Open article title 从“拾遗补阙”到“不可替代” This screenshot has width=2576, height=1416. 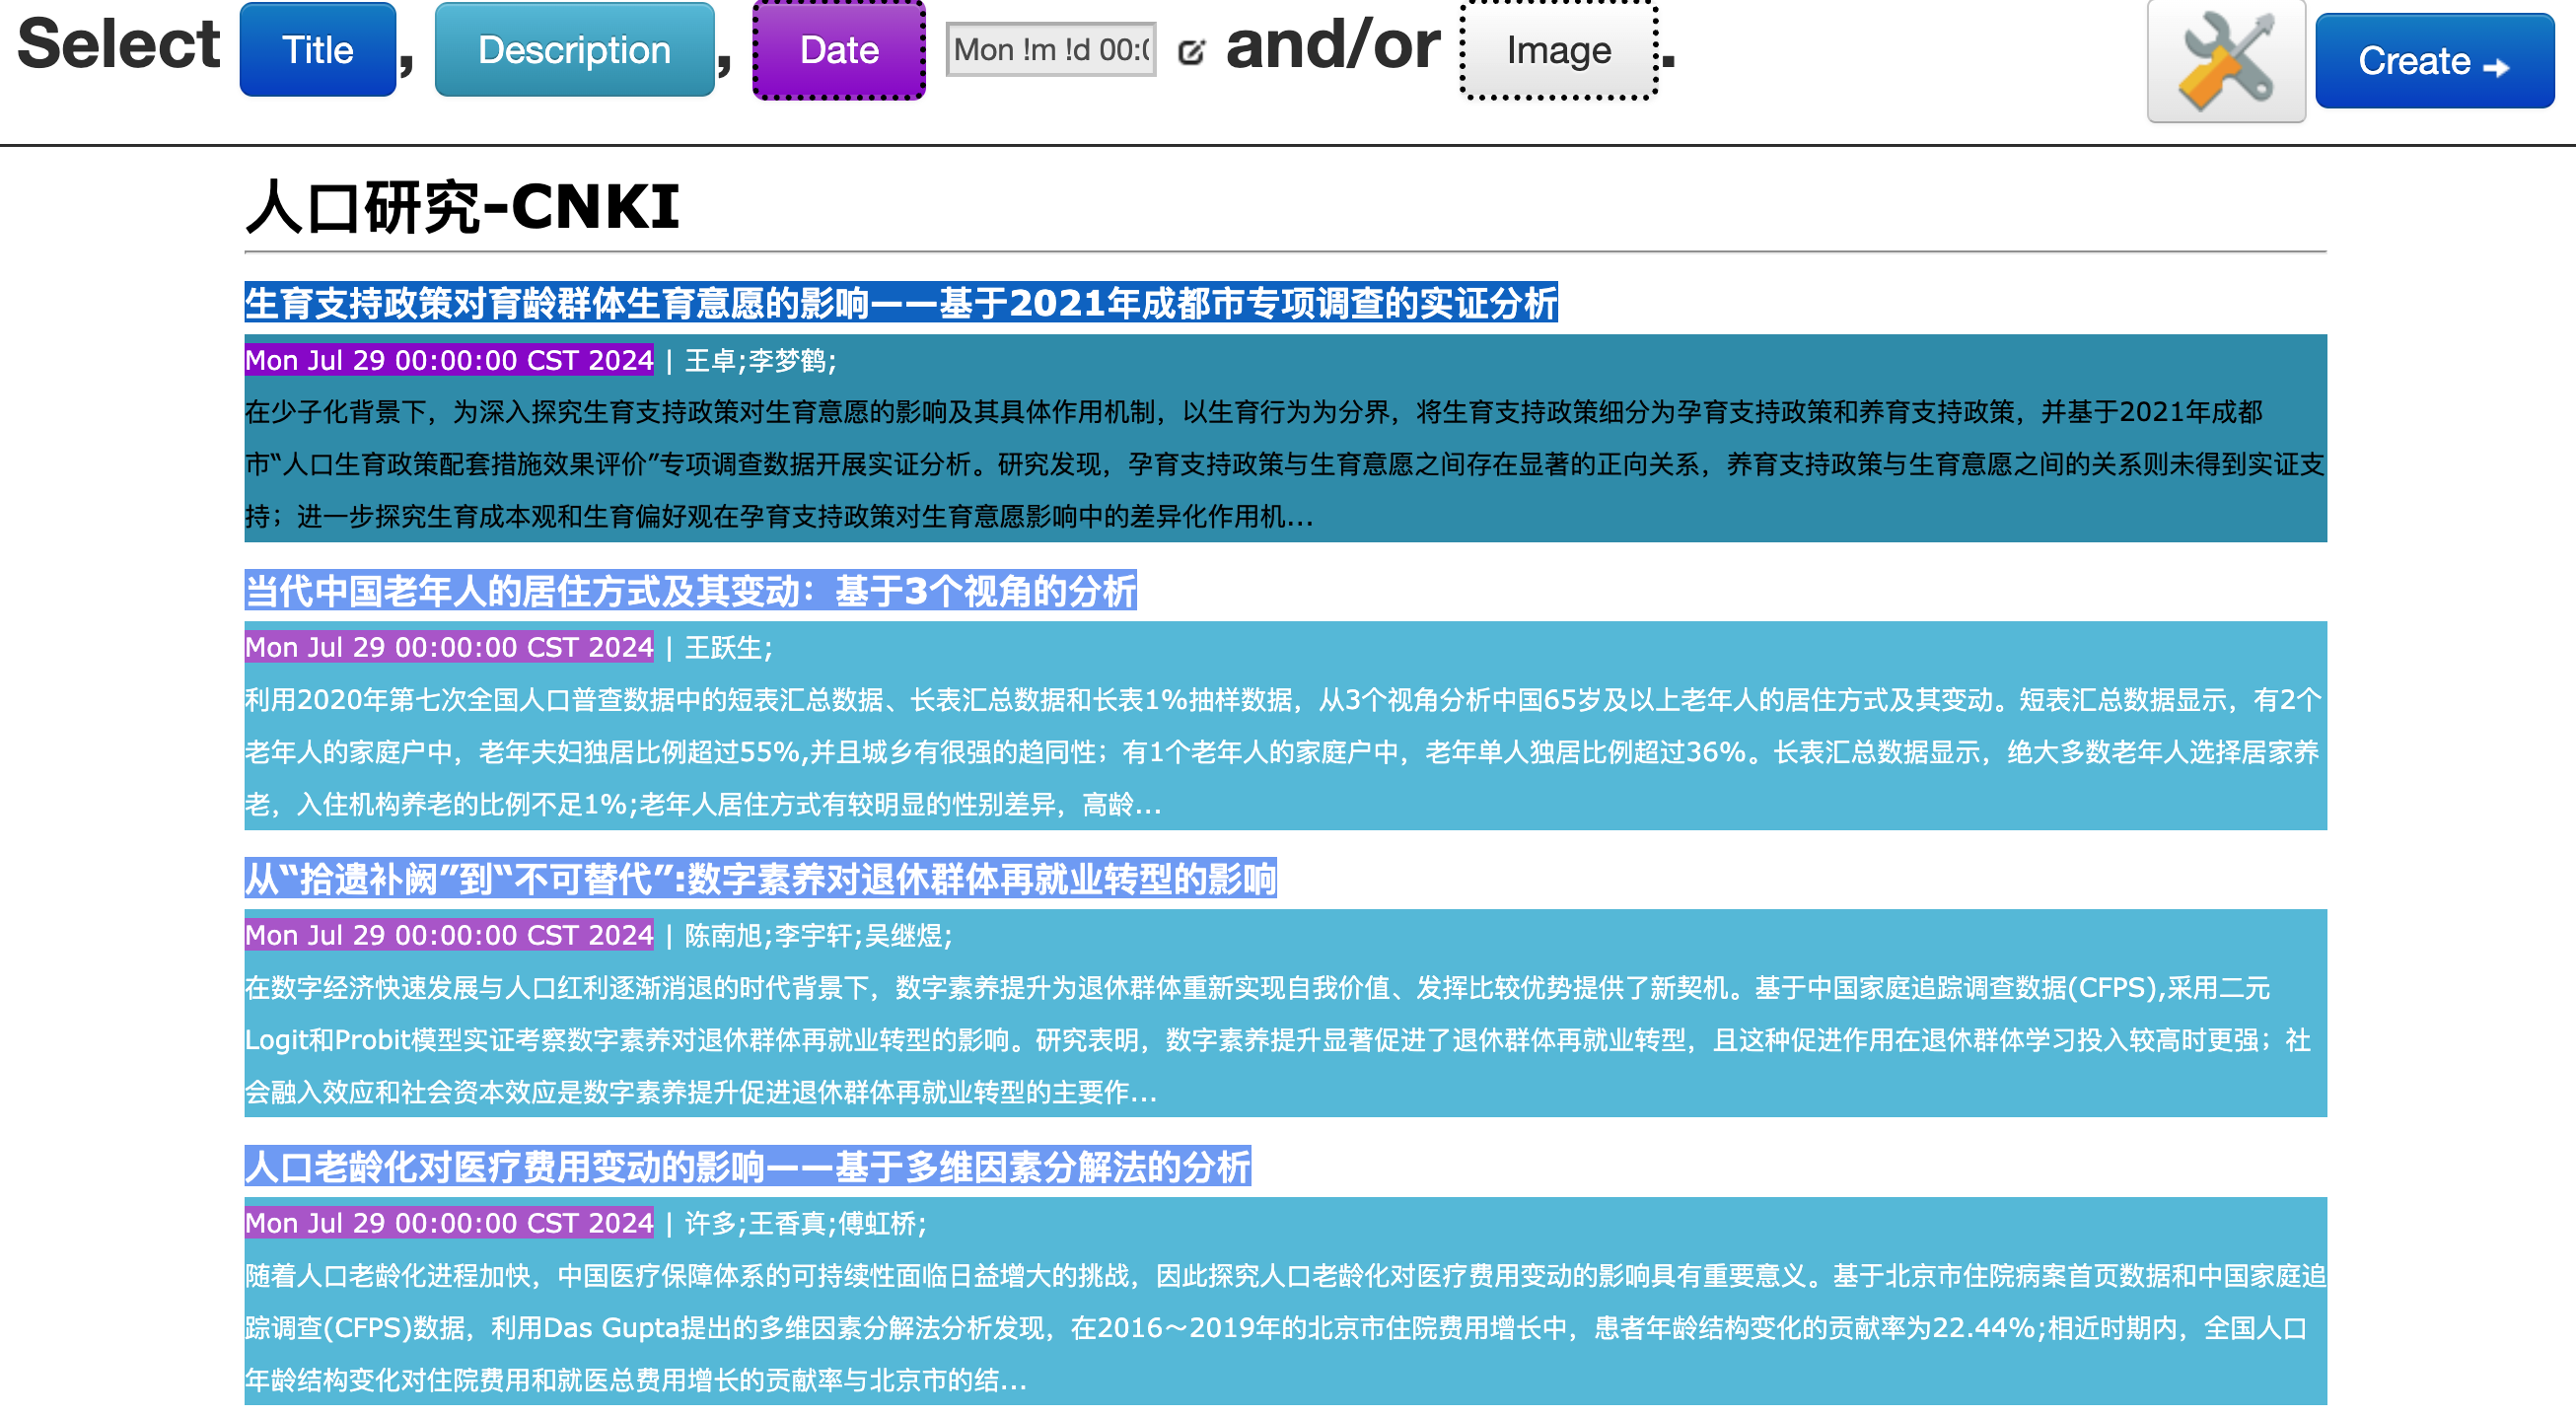(x=761, y=879)
